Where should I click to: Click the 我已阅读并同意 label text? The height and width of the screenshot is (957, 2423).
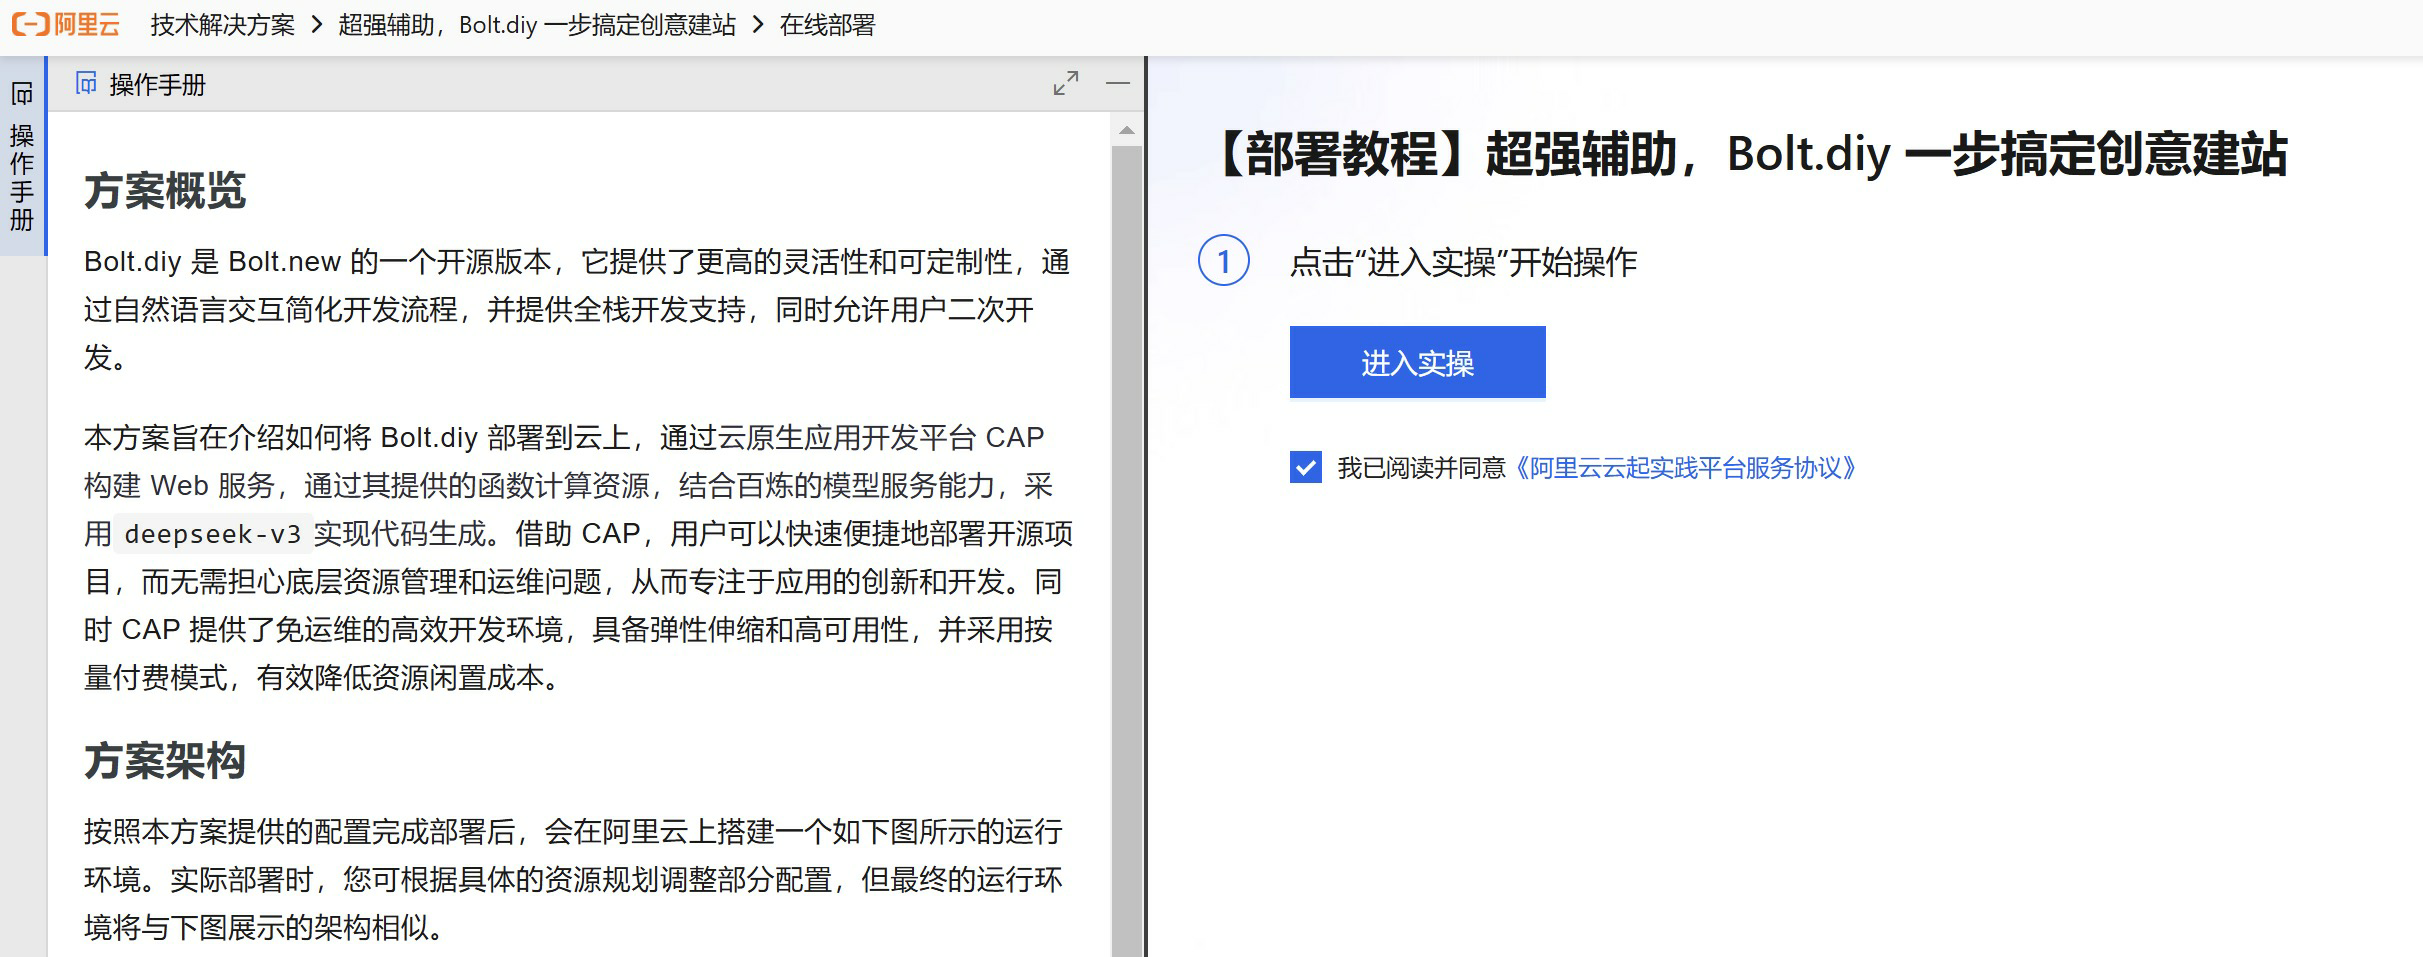click(1421, 468)
